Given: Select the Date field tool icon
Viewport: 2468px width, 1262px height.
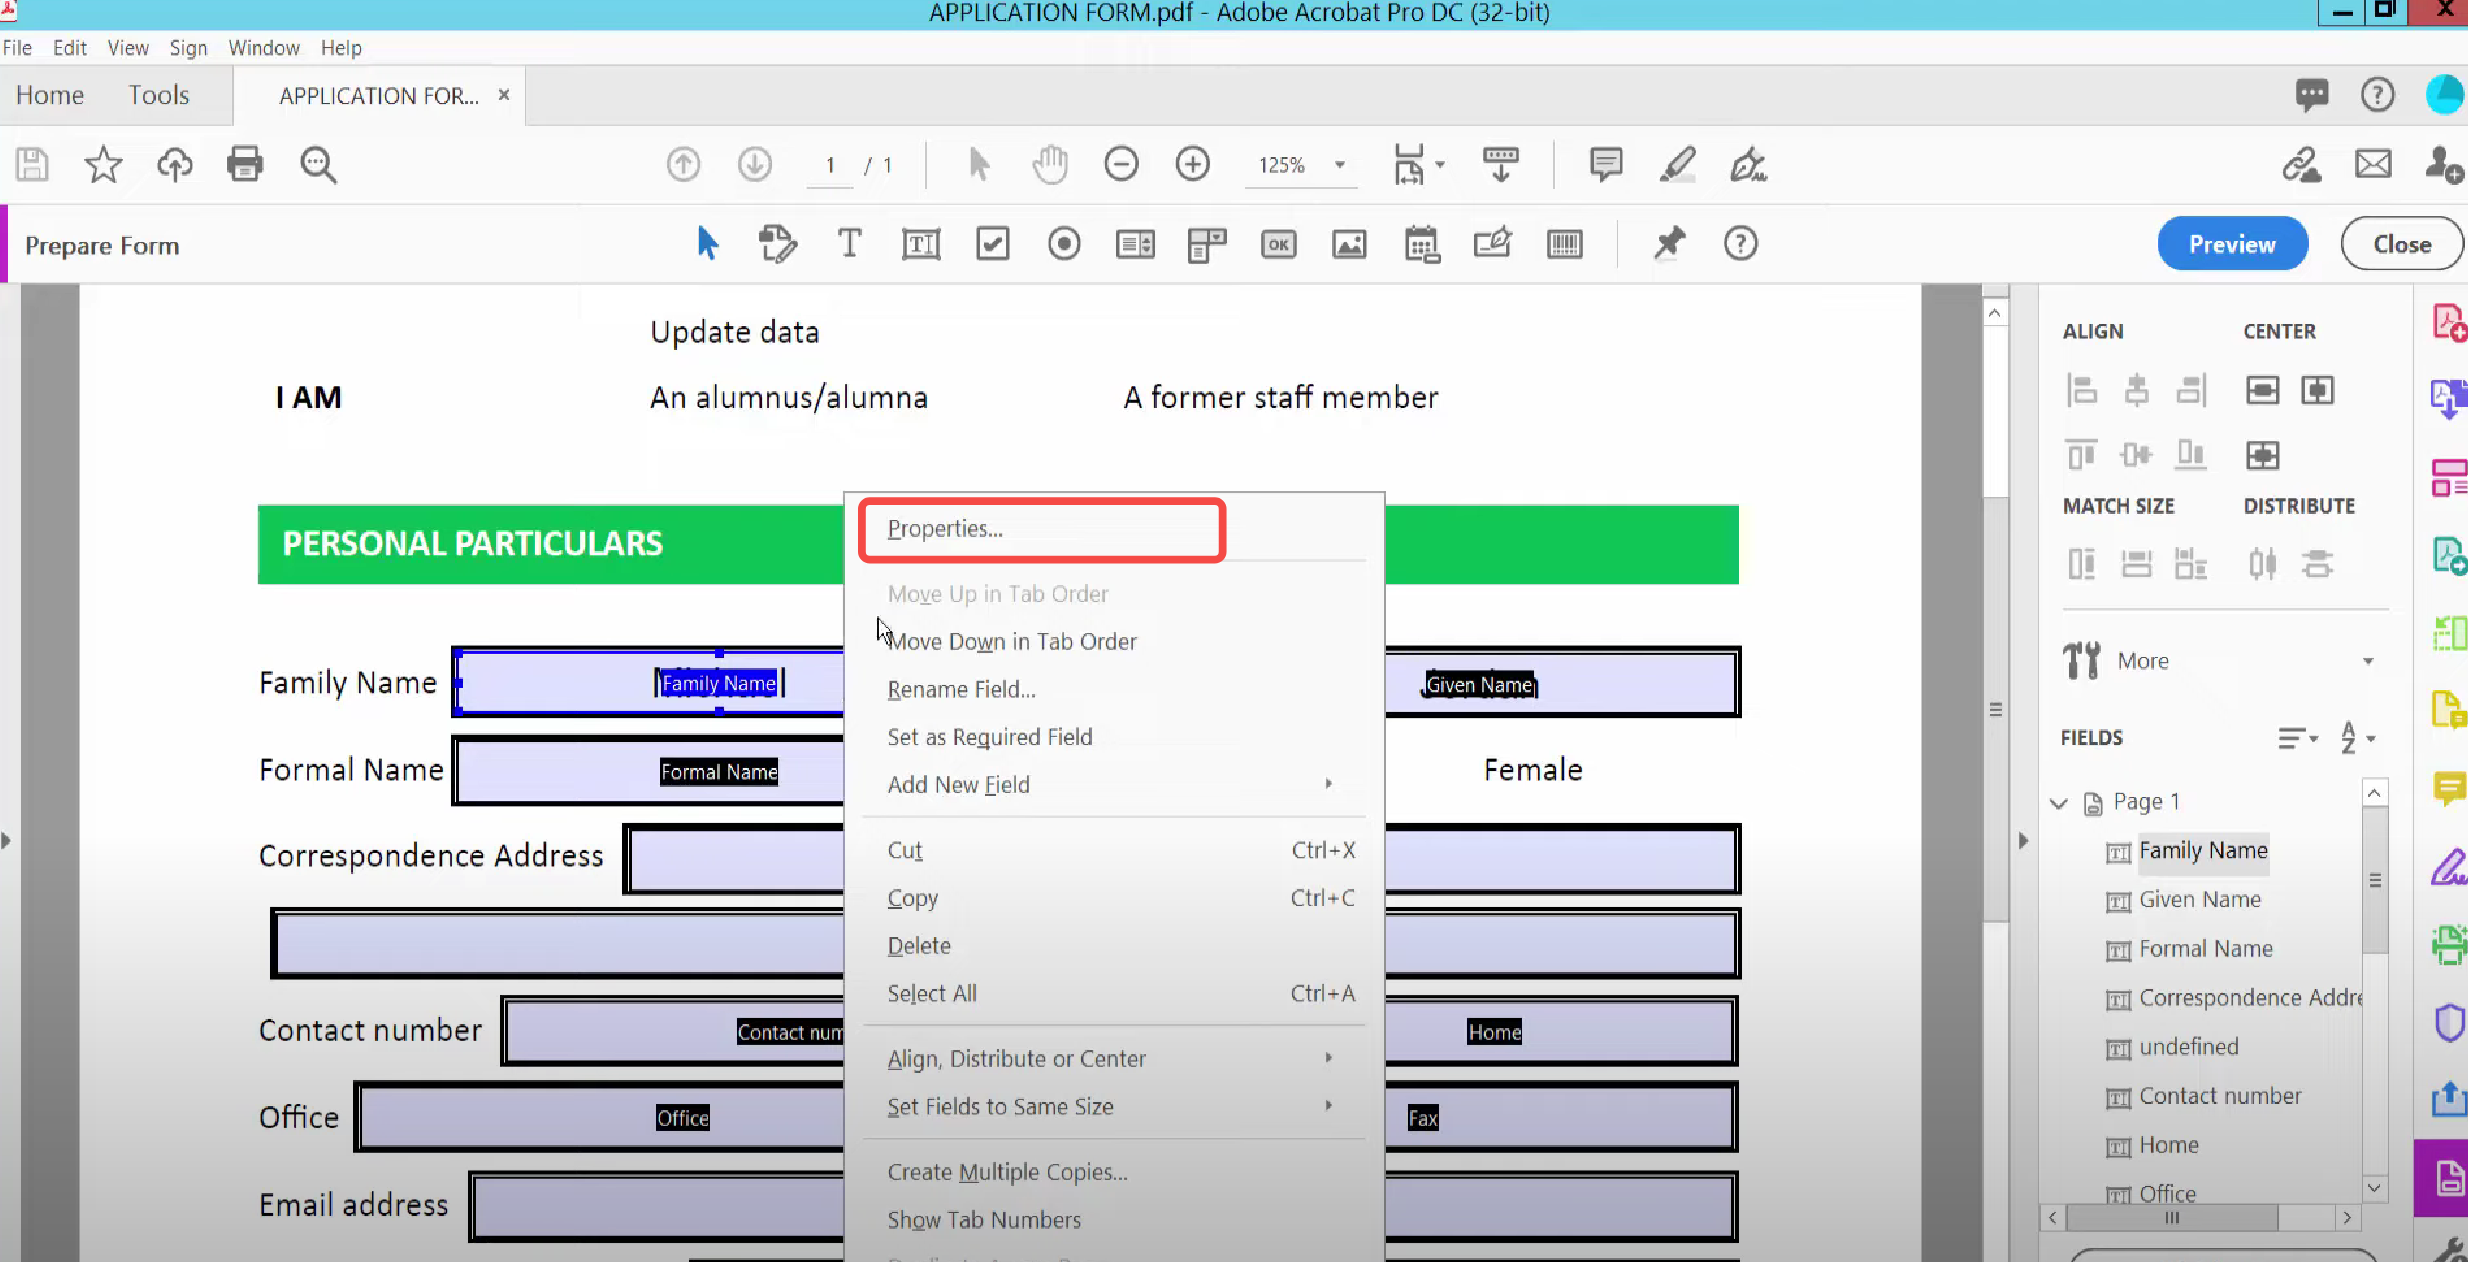Looking at the screenshot, I should pos(1421,243).
